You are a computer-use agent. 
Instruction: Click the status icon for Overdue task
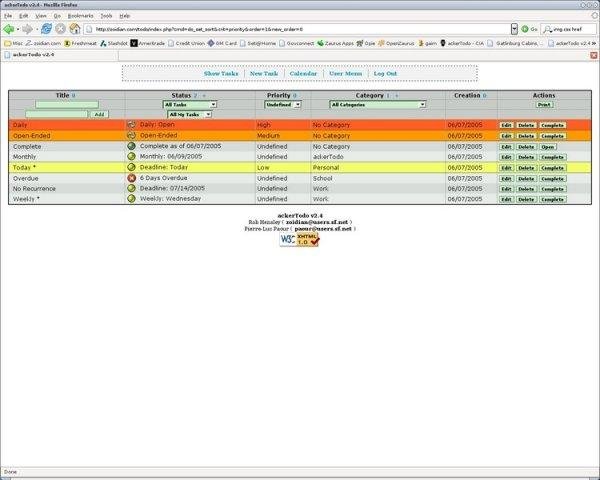[131, 178]
